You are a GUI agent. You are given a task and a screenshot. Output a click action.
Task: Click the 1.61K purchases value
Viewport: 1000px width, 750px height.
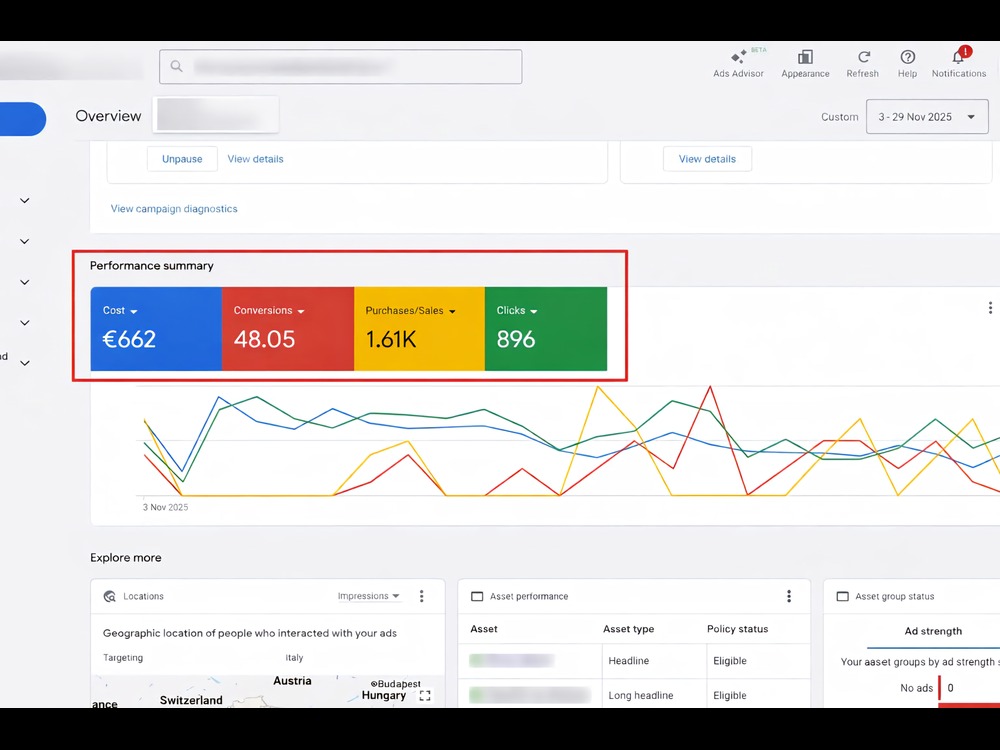point(391,339)
